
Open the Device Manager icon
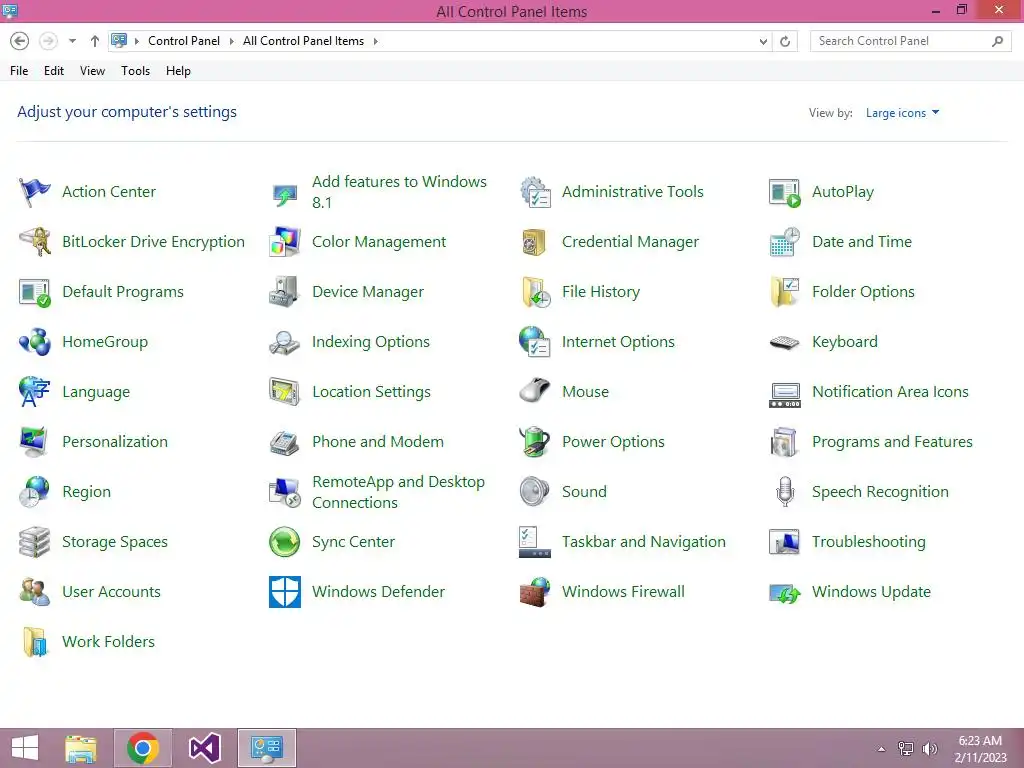click(285, 292)
